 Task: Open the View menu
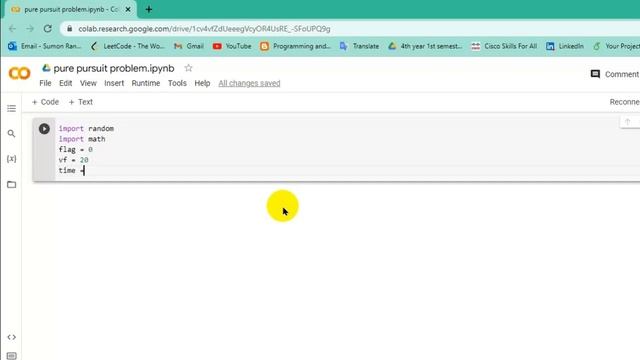(x=88, y=83)
